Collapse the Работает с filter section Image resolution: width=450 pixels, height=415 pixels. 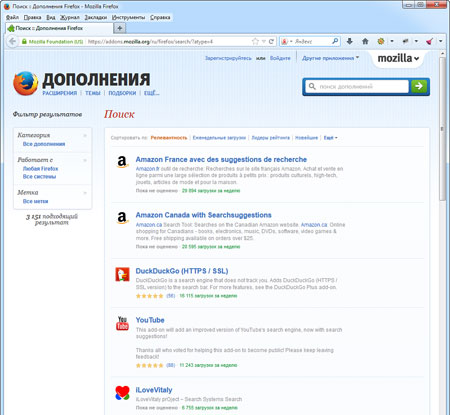click(85, 160)
